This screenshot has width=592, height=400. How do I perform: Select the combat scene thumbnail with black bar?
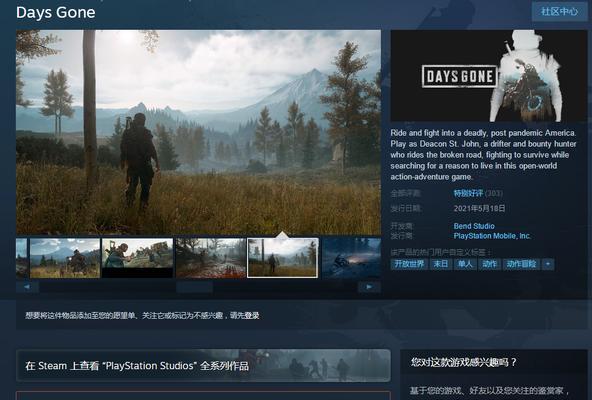(137, 258)
